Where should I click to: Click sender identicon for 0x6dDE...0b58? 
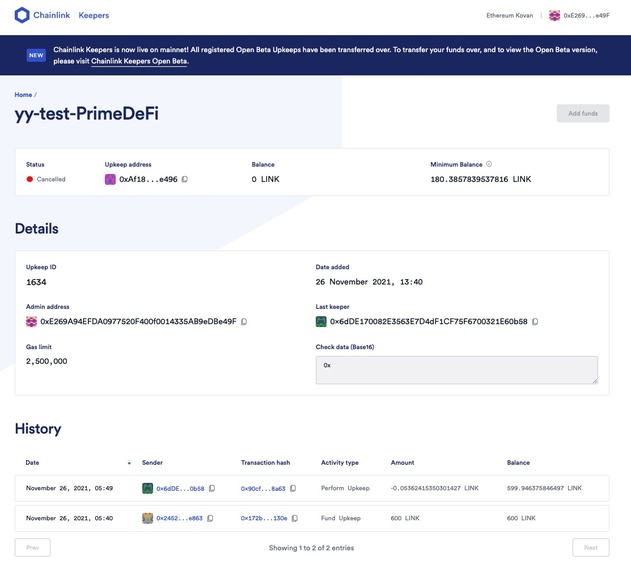(x=147, y=488)
